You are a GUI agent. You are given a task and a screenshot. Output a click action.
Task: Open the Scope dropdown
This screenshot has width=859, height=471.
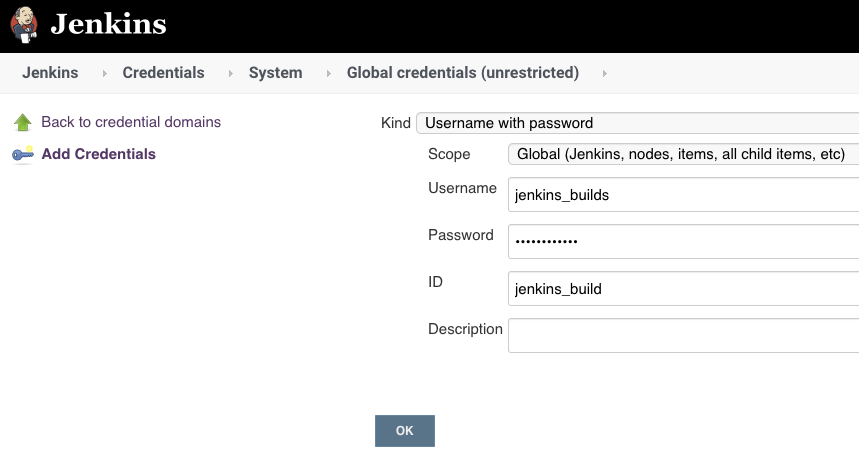pos(683,154)
